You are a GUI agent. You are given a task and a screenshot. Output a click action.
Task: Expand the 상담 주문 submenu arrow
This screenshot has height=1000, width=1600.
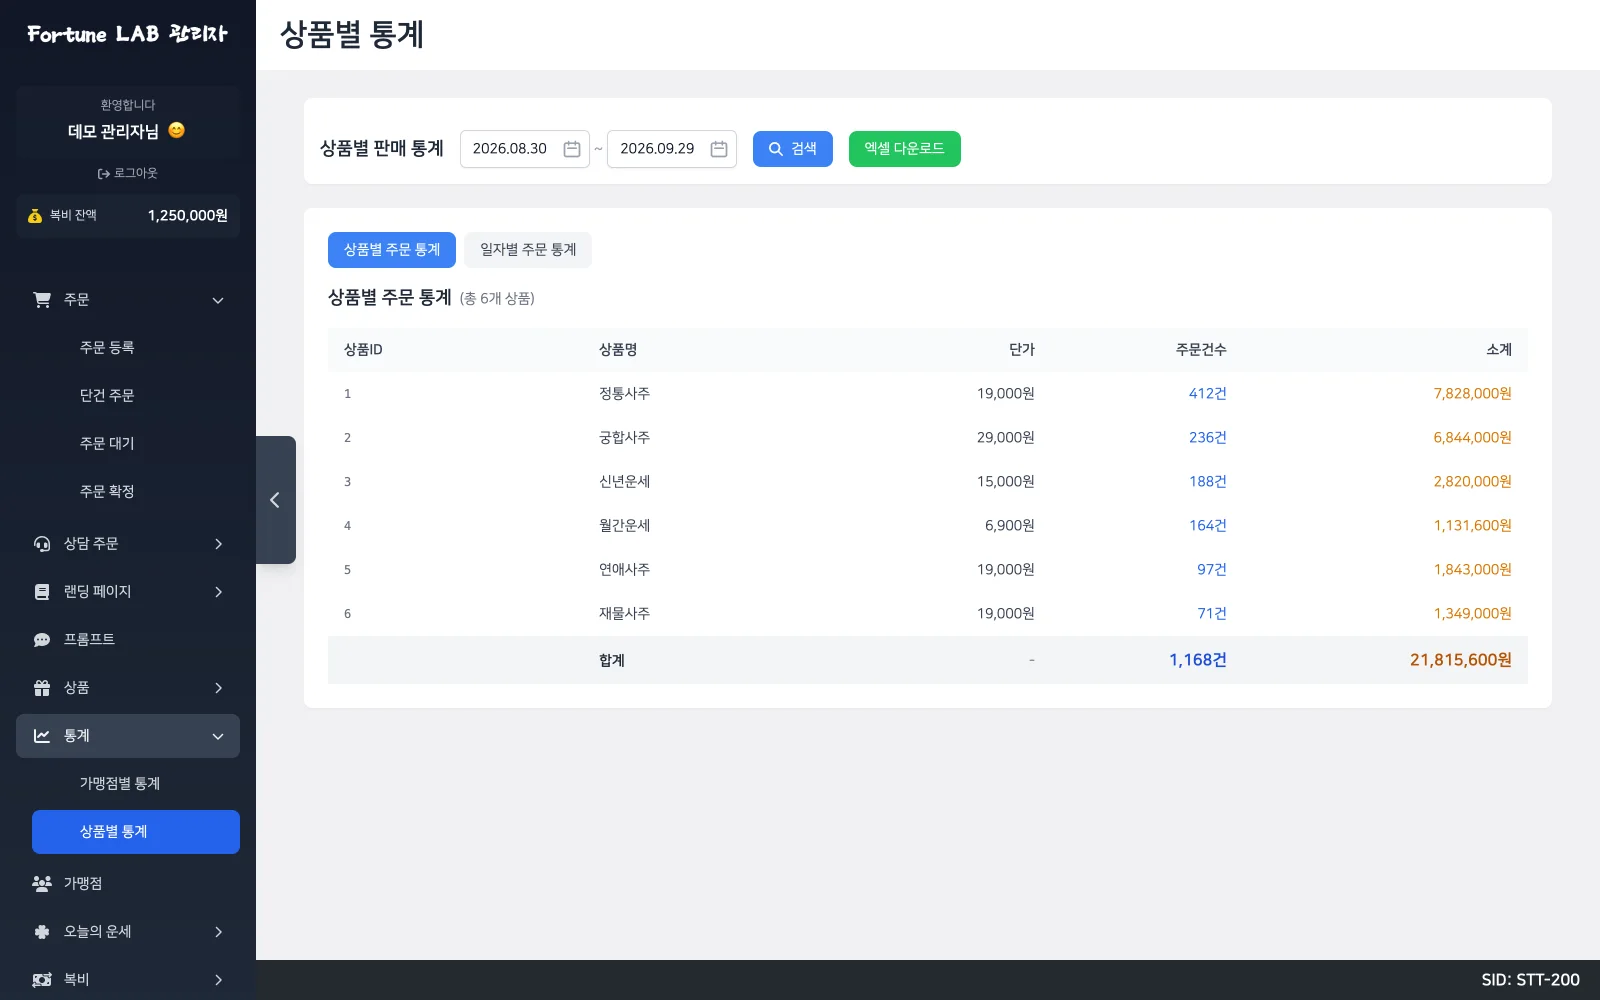(x=218, y=544)
